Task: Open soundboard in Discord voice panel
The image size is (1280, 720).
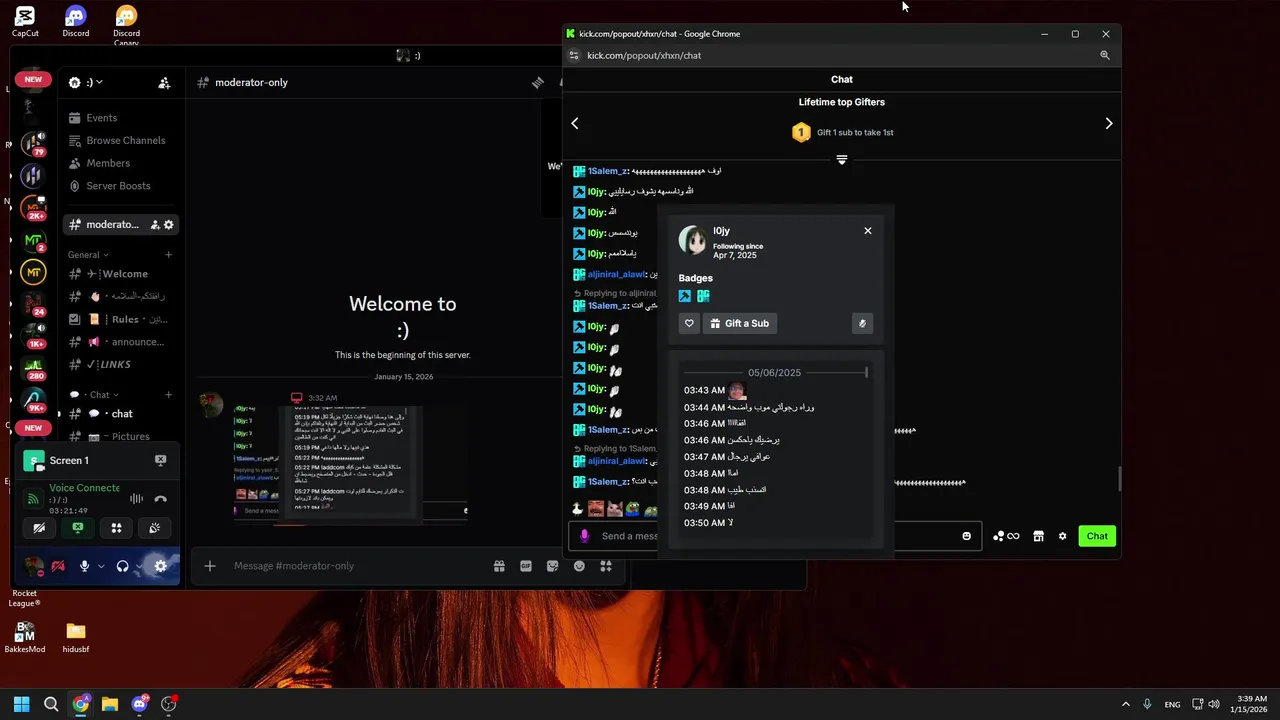Action: click(x=155, y=528)
